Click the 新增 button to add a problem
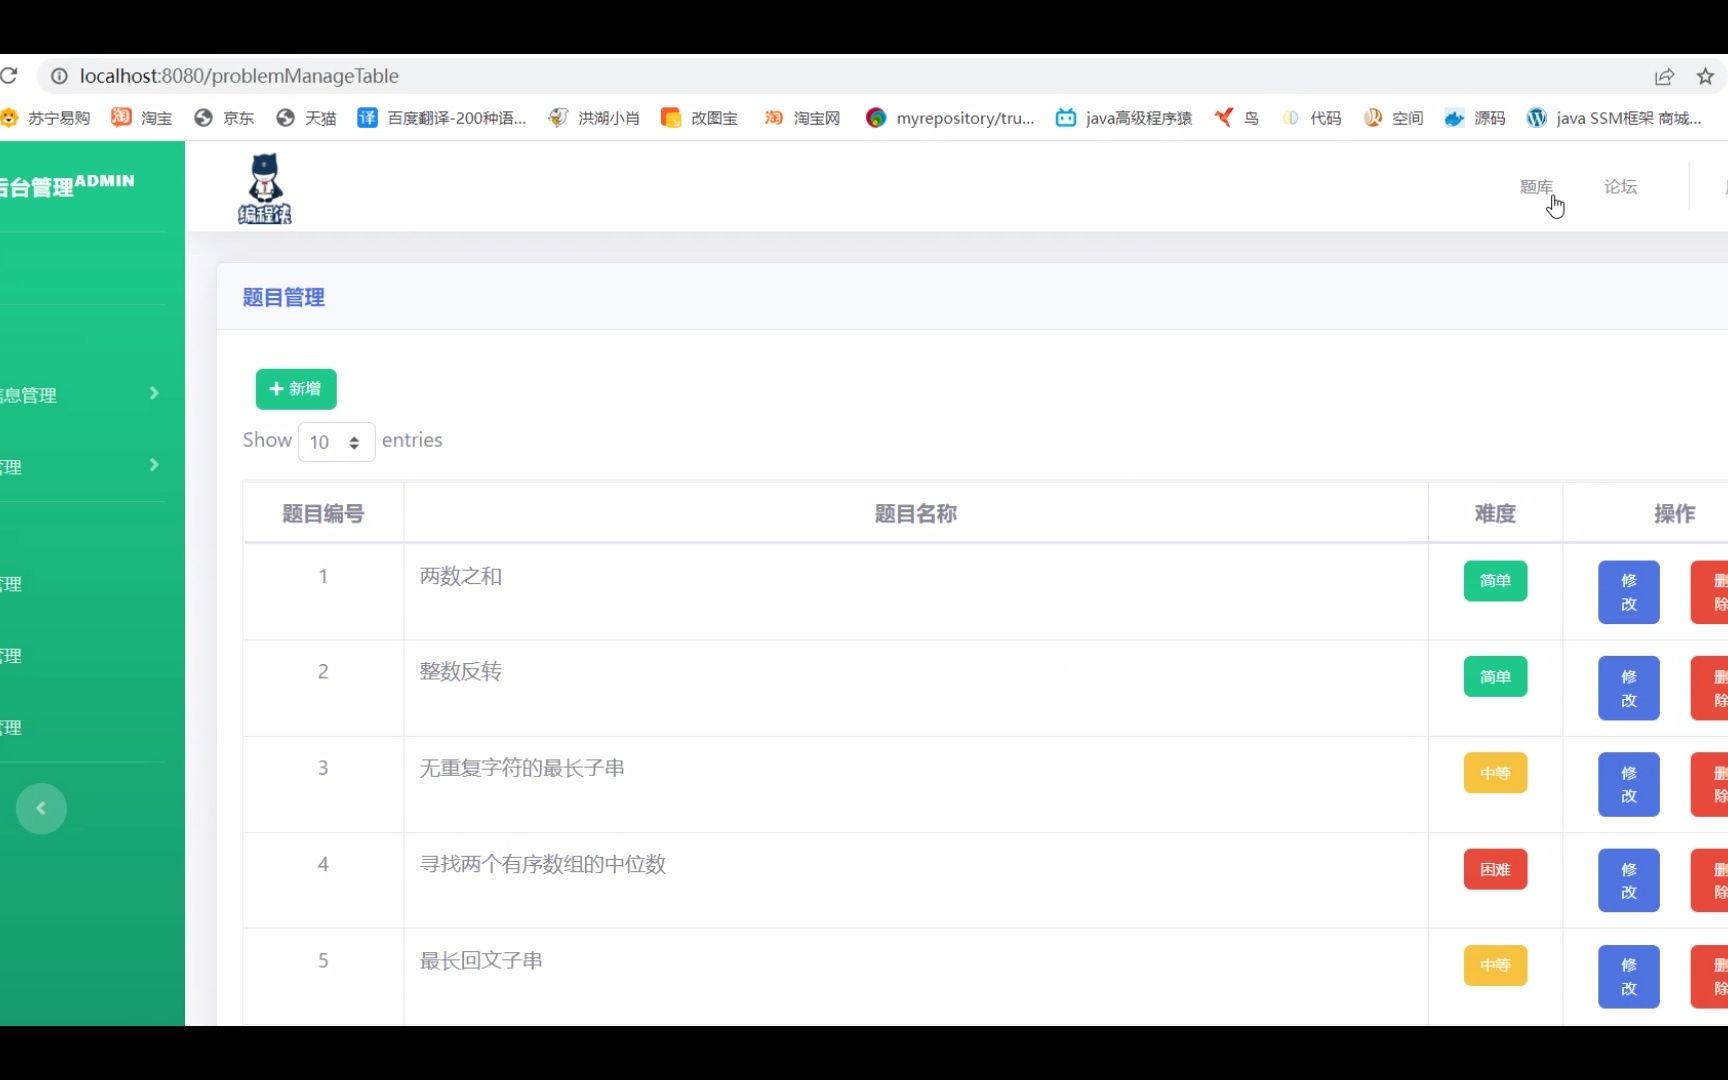The height and width of the screenshot is (1080, 1728). click(295, 389)
